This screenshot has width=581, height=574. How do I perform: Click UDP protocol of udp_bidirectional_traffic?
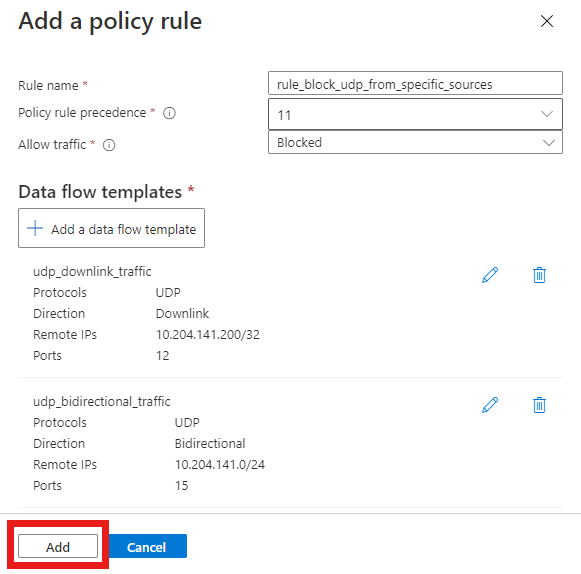tap(187, 423)
